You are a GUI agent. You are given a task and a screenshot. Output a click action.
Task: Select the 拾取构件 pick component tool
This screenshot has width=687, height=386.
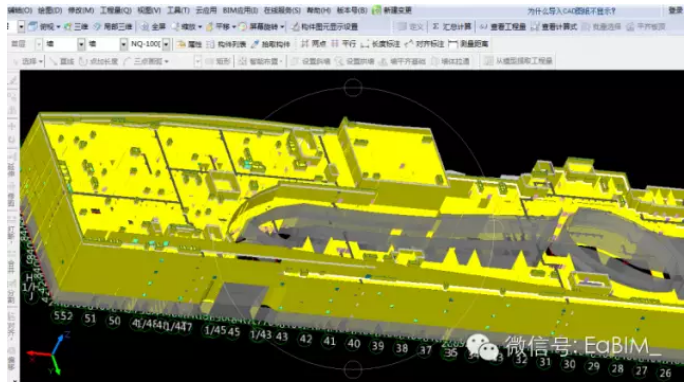click(x=270, y=44)
